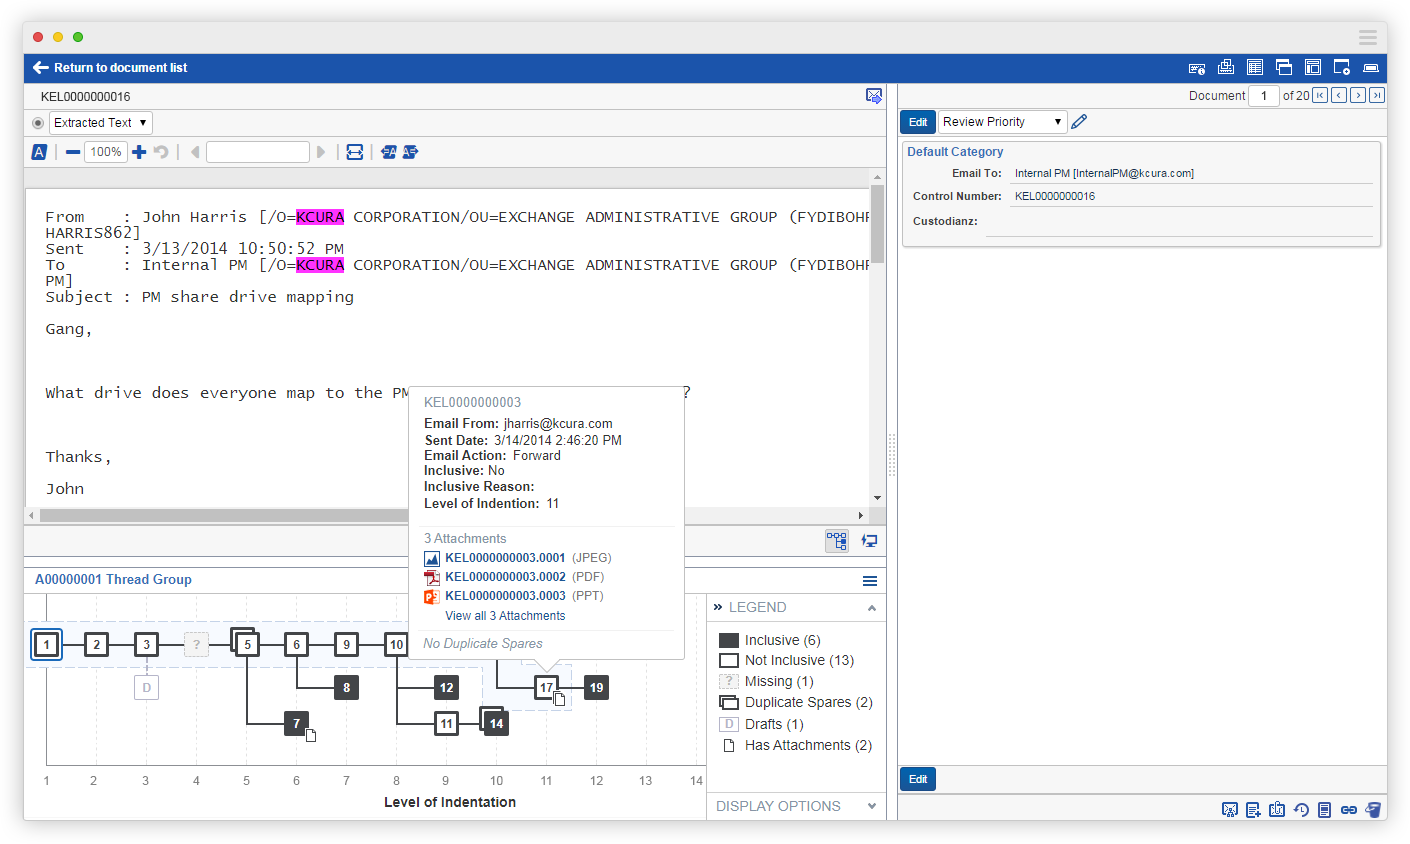The height and width of the screenshot is (844, 1410).
Task: Click the pencil icon next to Review Priority
Action: [x=1079, y=122]
